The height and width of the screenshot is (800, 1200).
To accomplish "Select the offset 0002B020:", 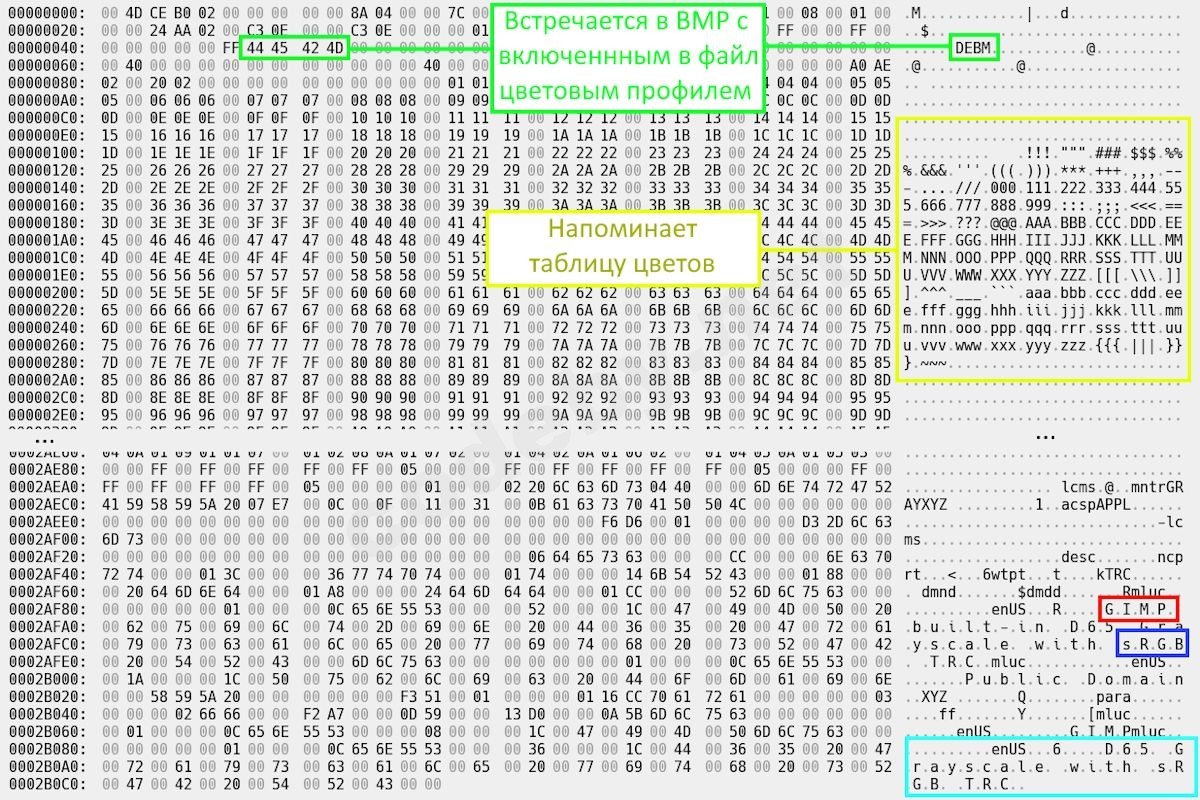I will [46, 697].
